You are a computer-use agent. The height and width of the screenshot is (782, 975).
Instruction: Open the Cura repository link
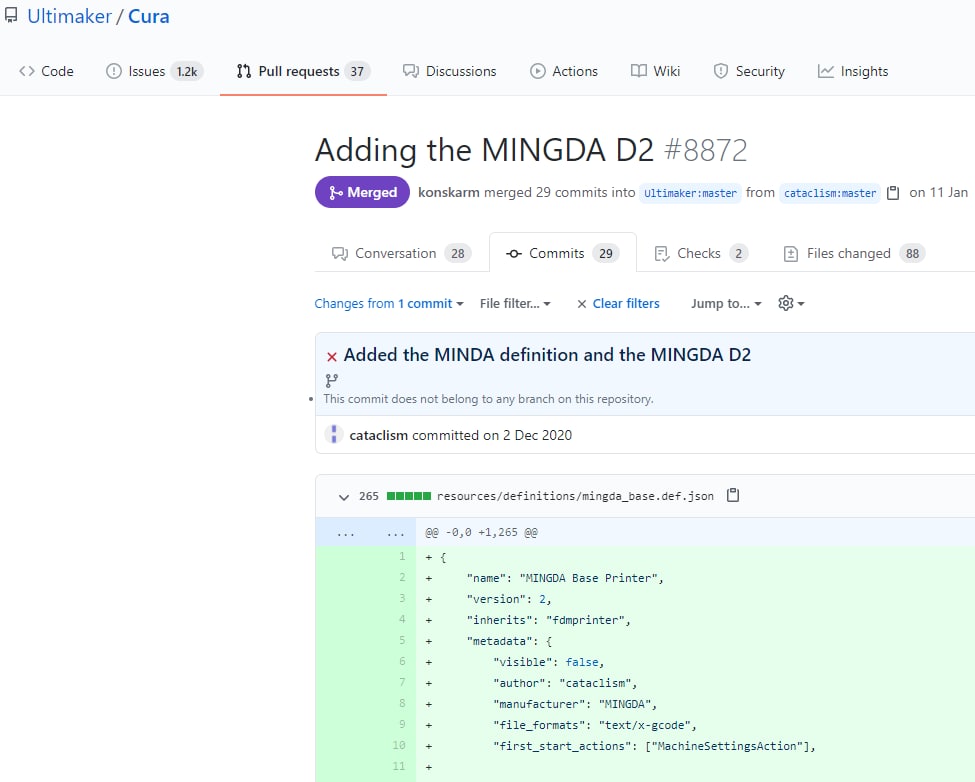[149, 17]
